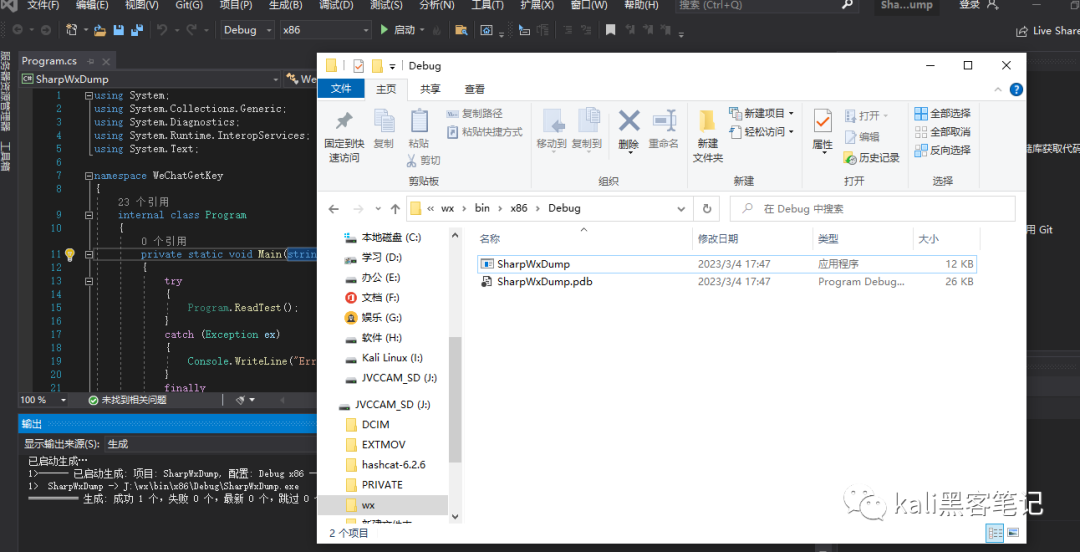The height and width of the screenshot is (552, 1080).
Task: Click the Navigate Backward icon in Visual Studio
Action: pos(17,30)
